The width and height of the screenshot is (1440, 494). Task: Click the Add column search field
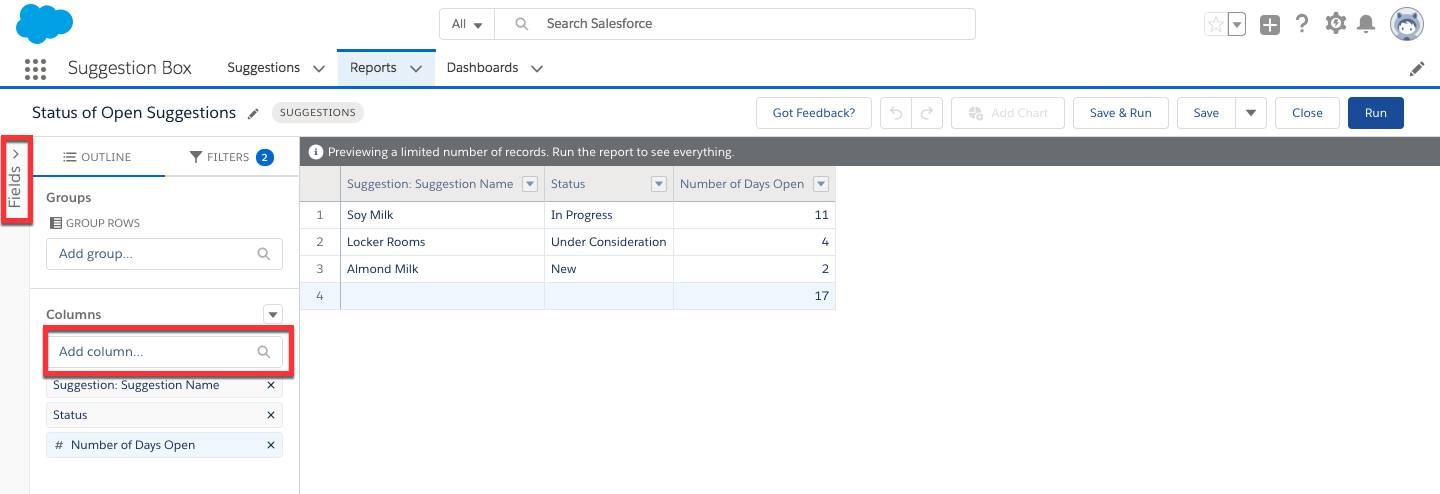point(155,352)
